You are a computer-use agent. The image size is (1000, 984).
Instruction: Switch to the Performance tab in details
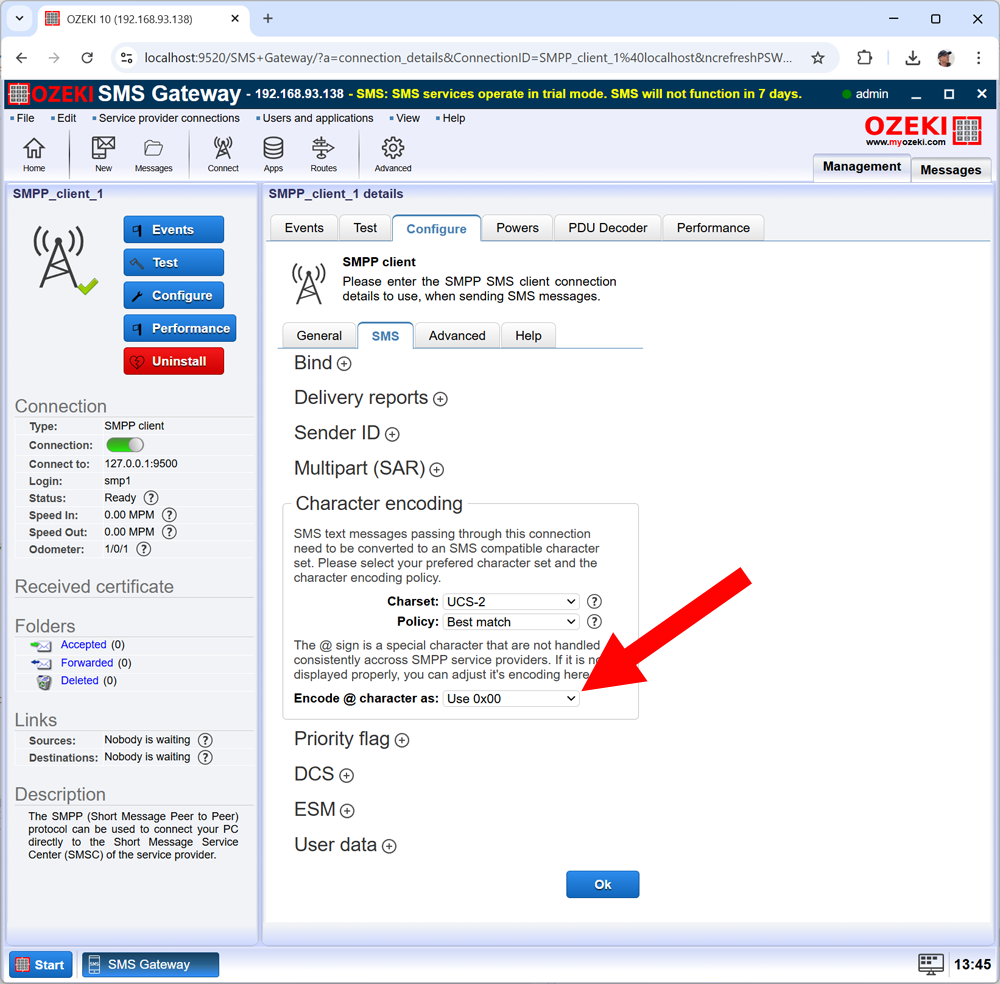(713, 228)
